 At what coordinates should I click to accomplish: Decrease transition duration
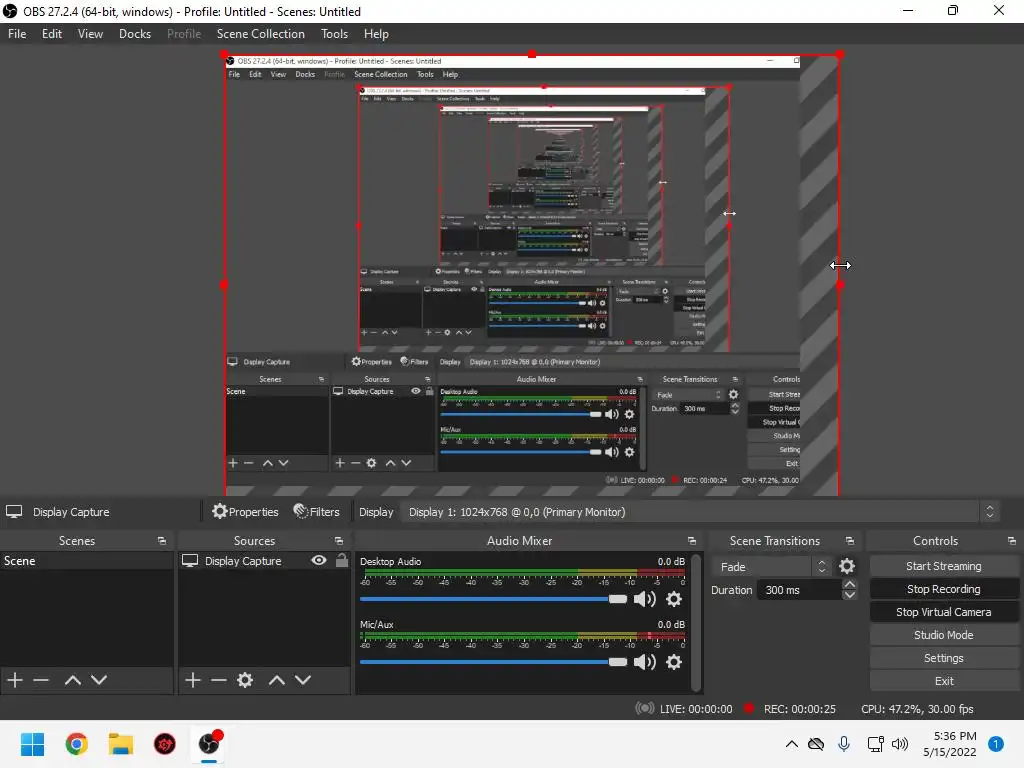850,595
